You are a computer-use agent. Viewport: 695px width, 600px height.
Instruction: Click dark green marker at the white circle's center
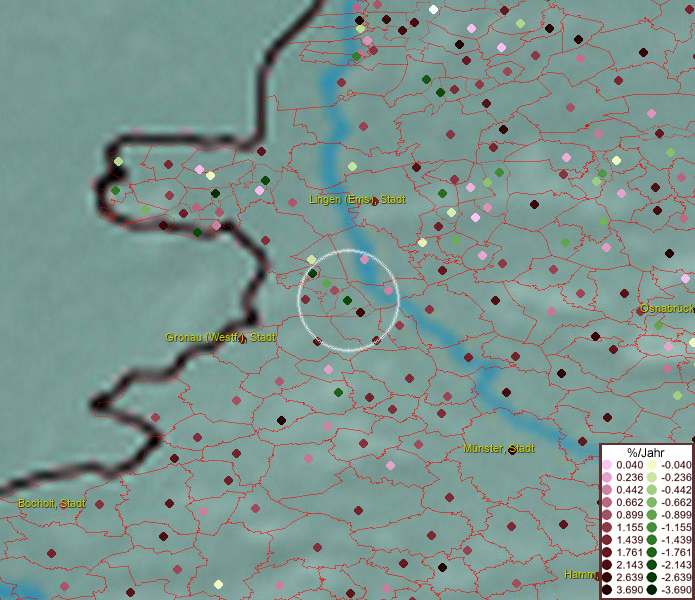[x=347, y=300]
